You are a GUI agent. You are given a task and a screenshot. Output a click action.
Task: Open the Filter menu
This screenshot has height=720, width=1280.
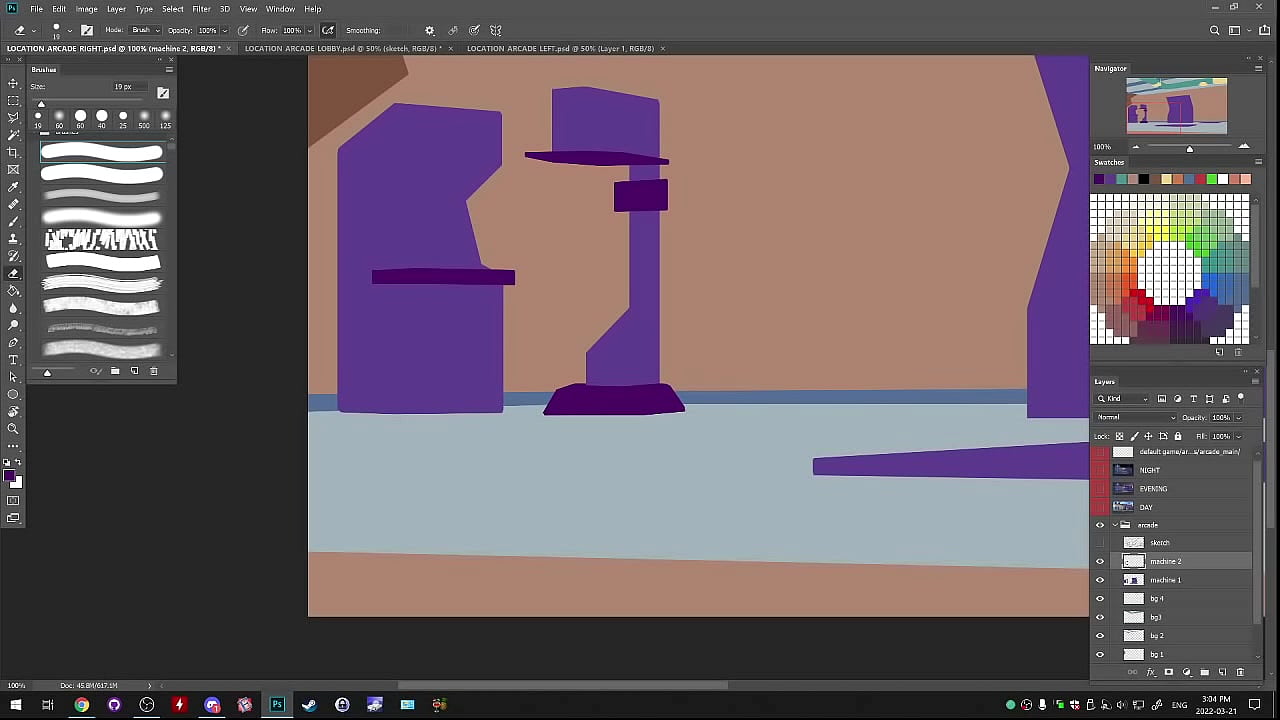click(x=201, y=9)
